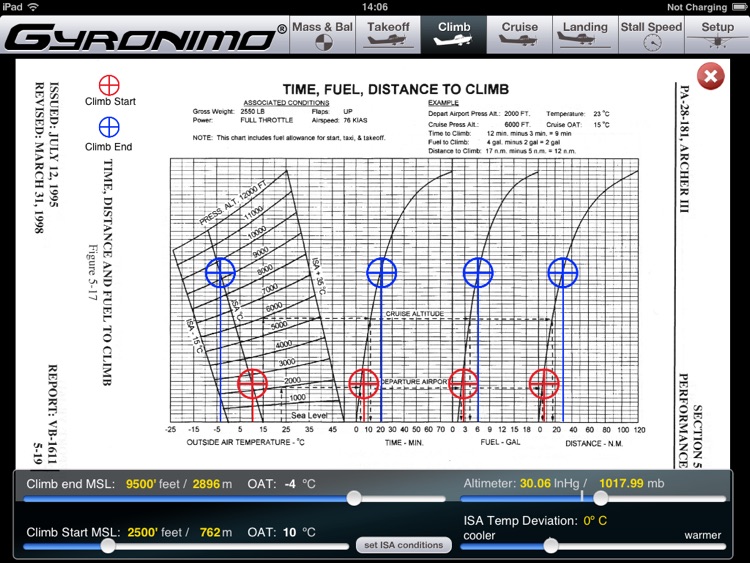This screenshot has height=563, width=750.
Task: Open the Mass & Bal tab
Action: 322,35
